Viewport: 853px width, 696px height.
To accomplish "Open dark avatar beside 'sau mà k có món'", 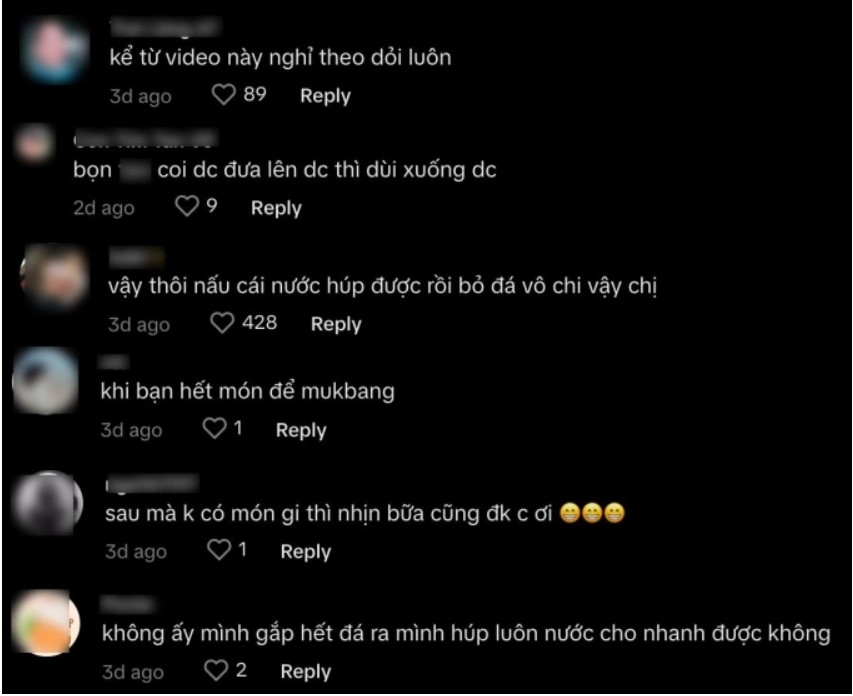I will pos(48,503).
